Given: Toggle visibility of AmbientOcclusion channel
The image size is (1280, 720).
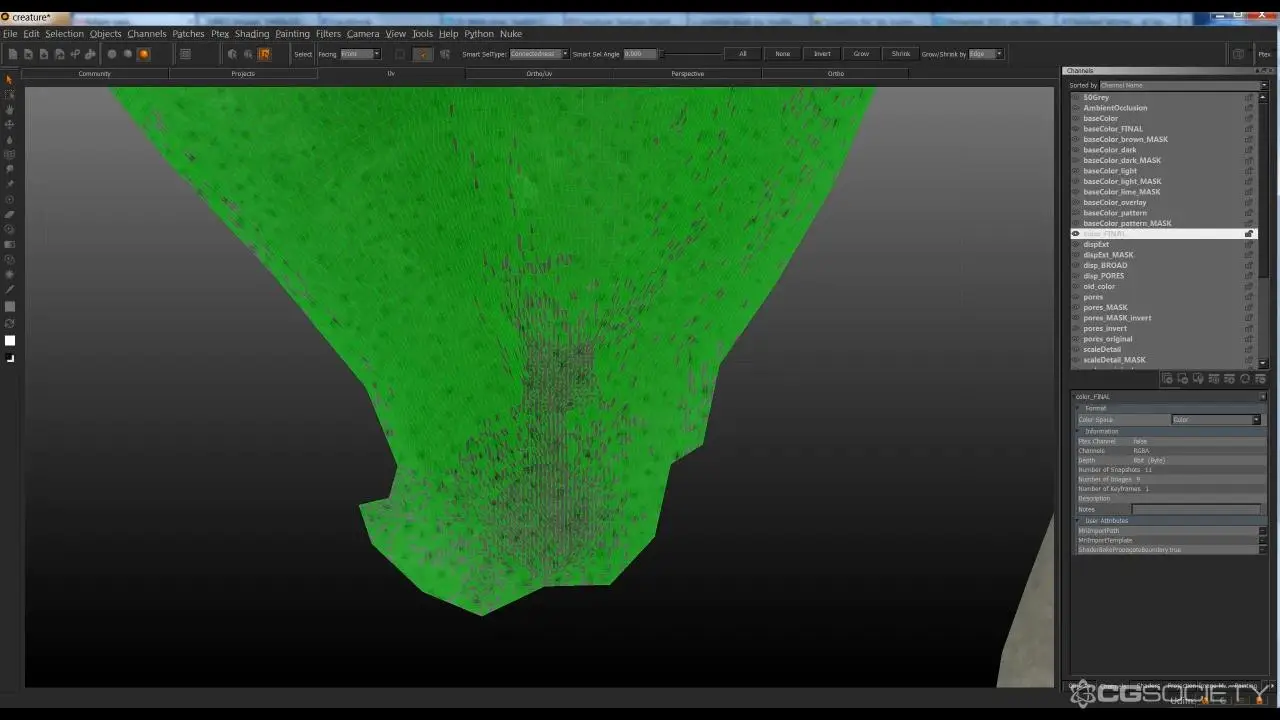Looking at the screenshot, I should pos(1076,108).
